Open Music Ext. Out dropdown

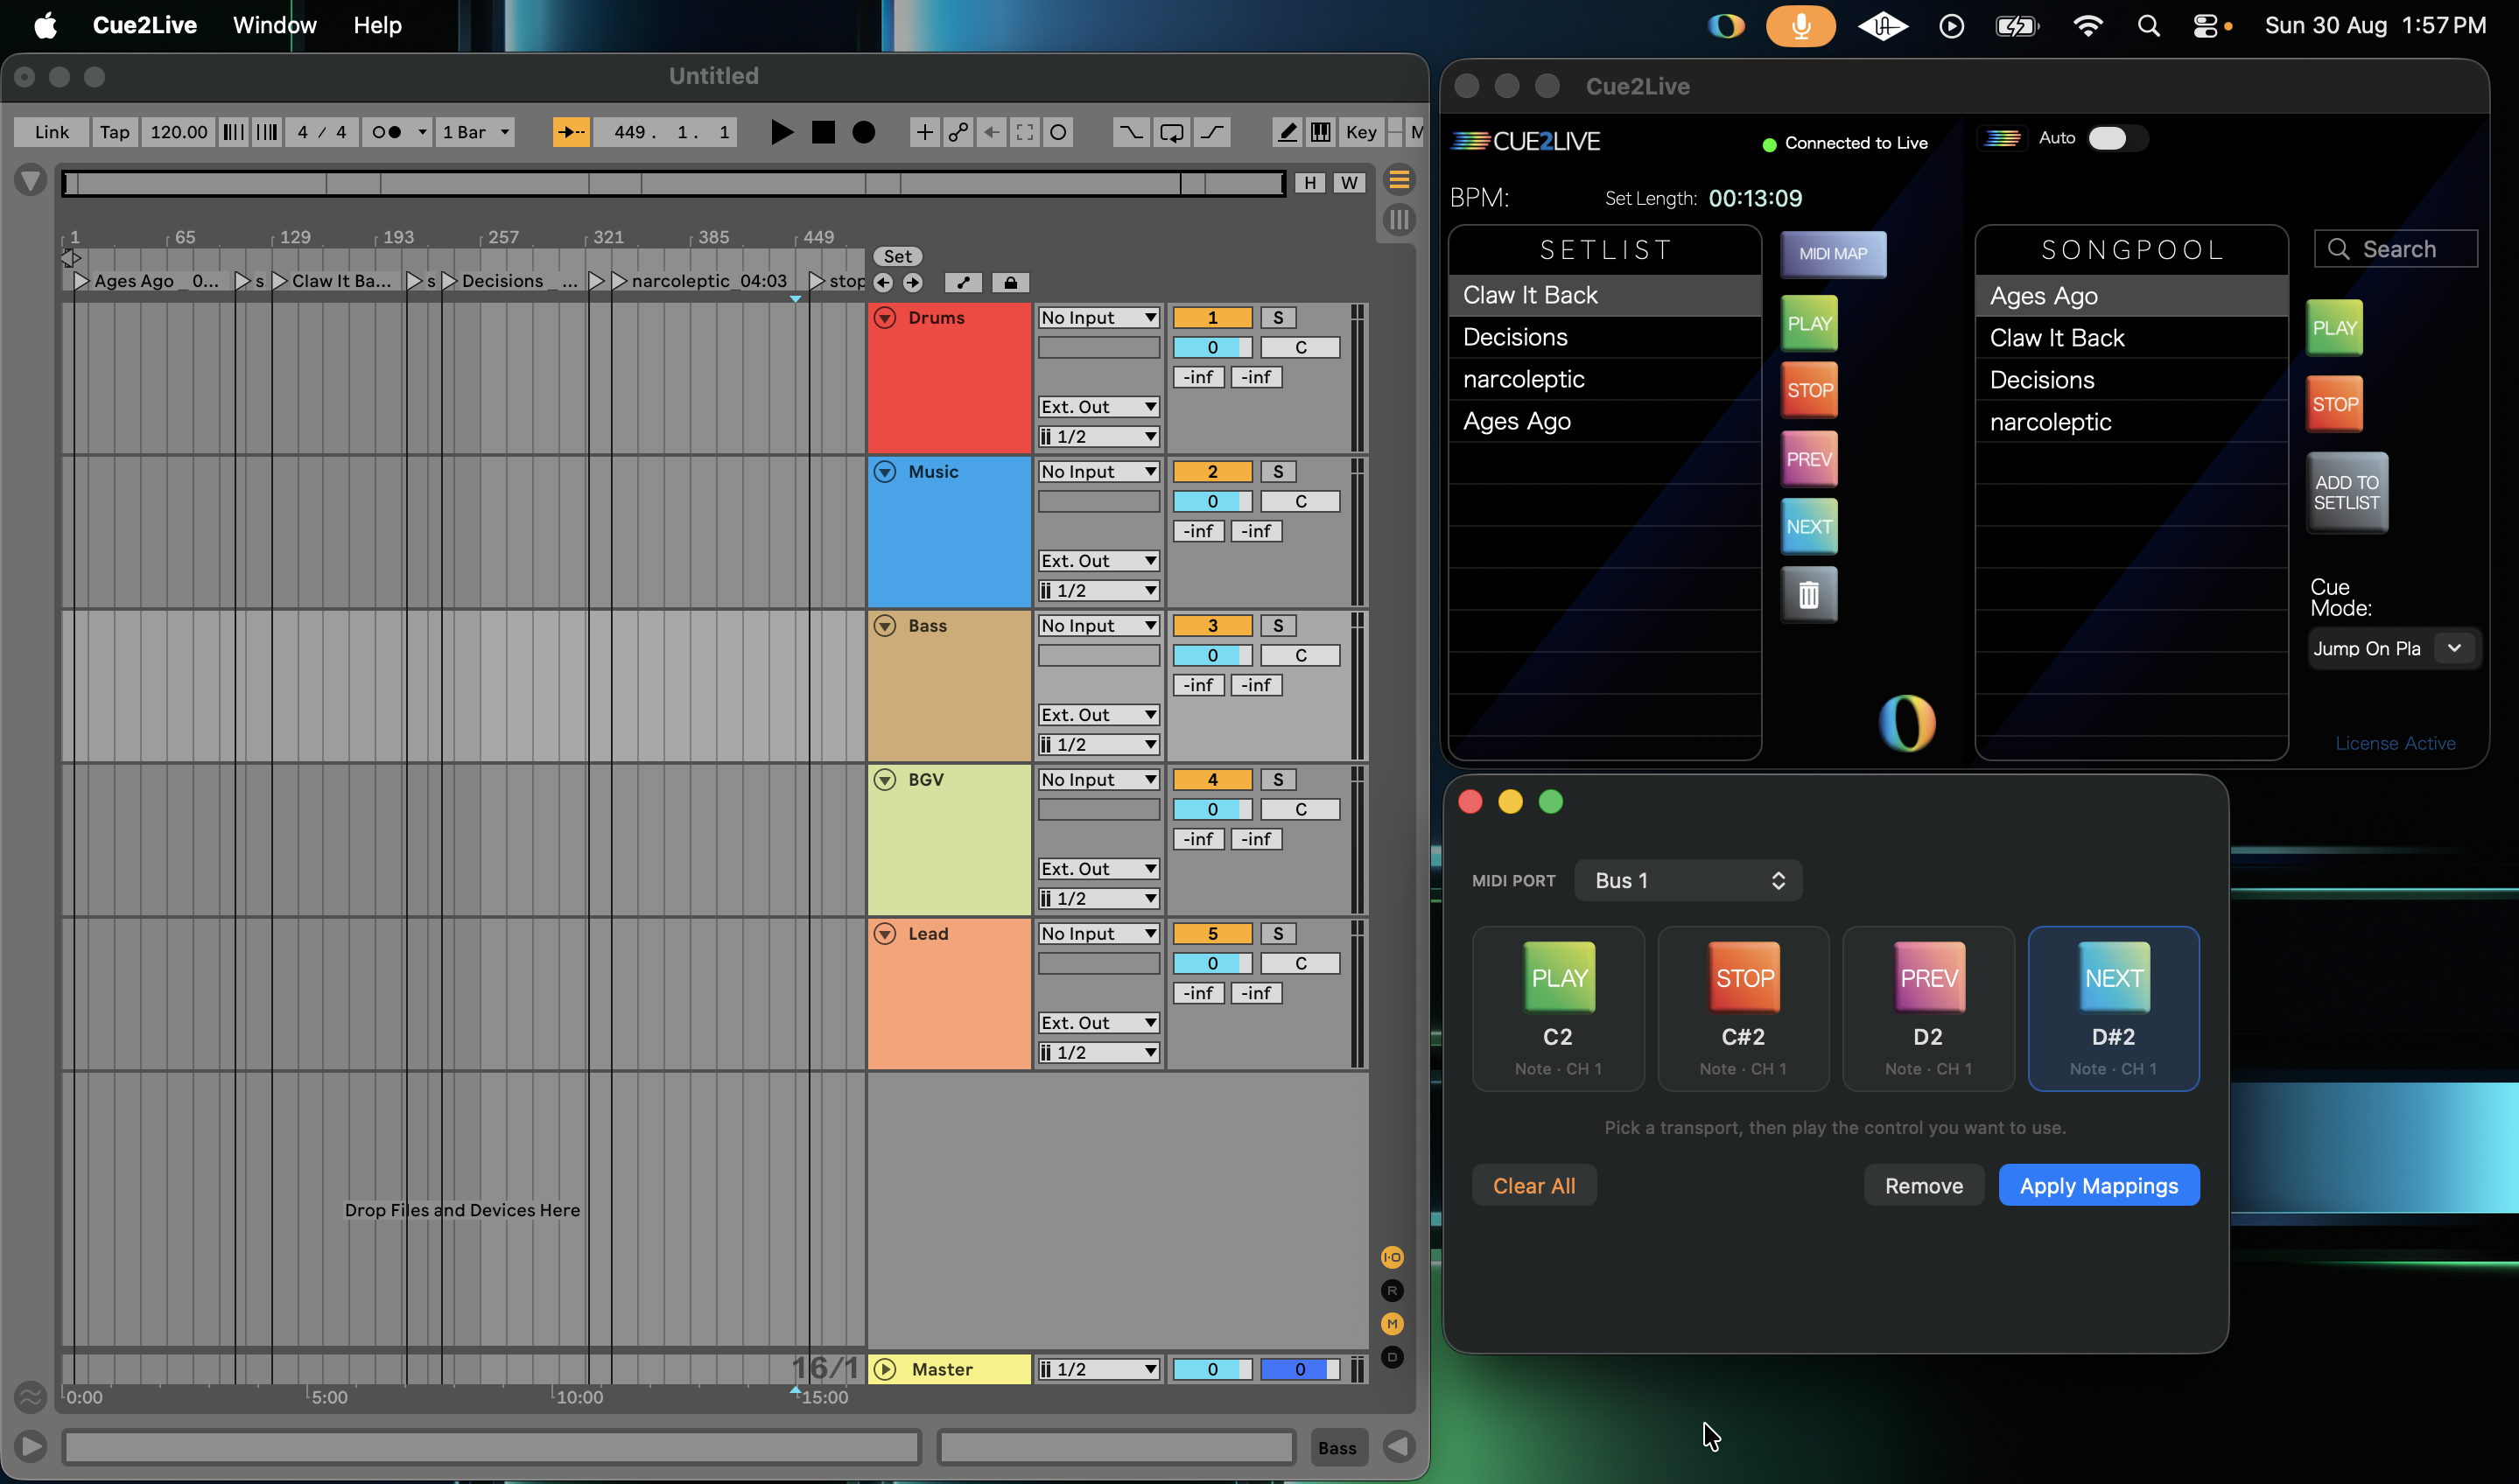1098,561
